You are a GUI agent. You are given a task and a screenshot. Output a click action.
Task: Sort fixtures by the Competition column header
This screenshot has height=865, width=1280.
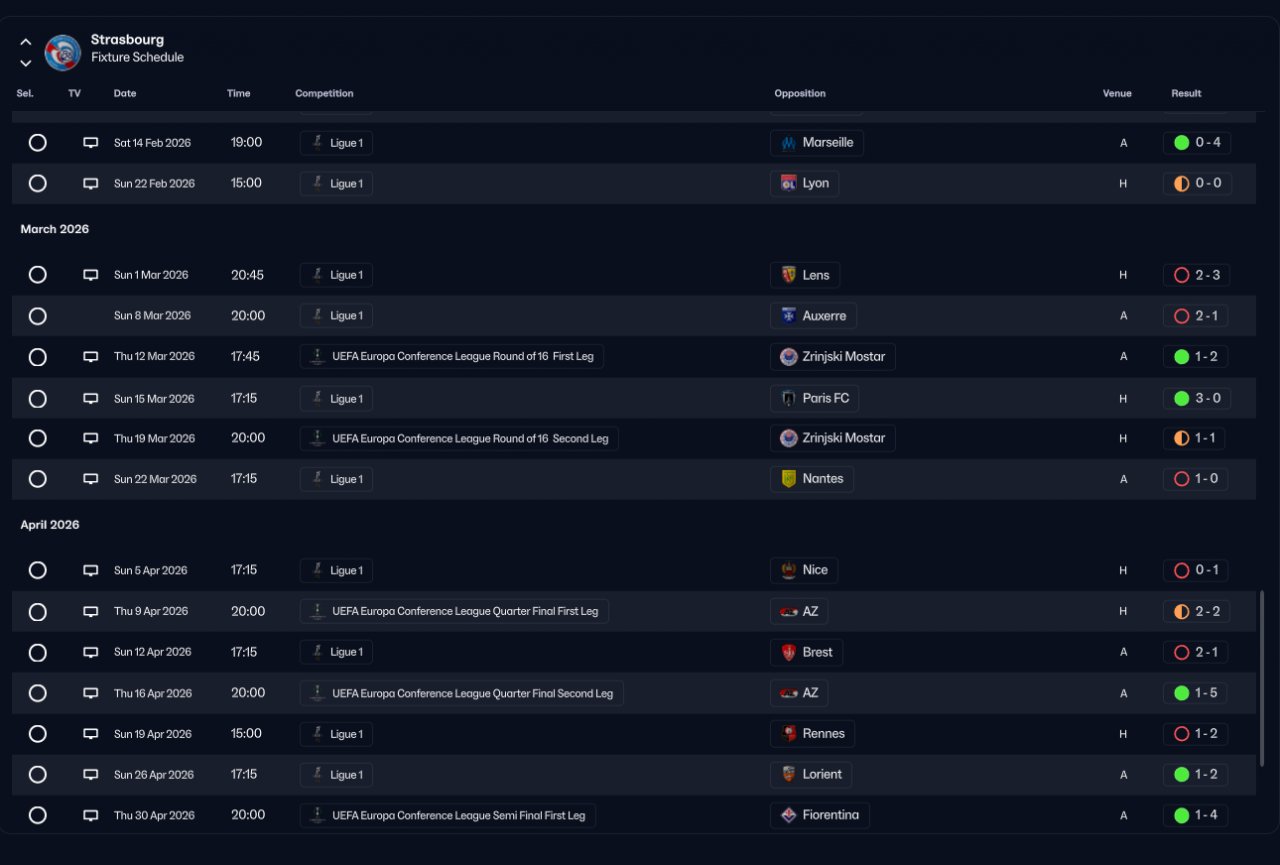click(324, 94)
